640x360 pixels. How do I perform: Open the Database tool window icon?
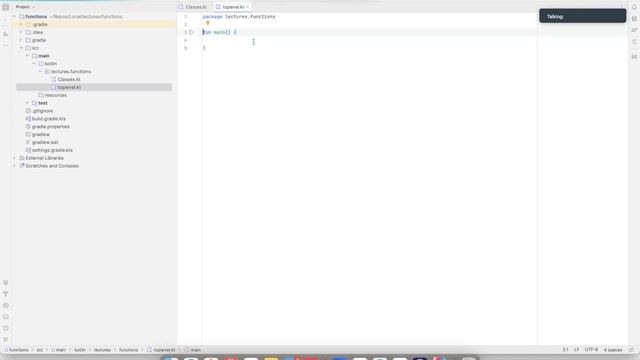point(634,18)
